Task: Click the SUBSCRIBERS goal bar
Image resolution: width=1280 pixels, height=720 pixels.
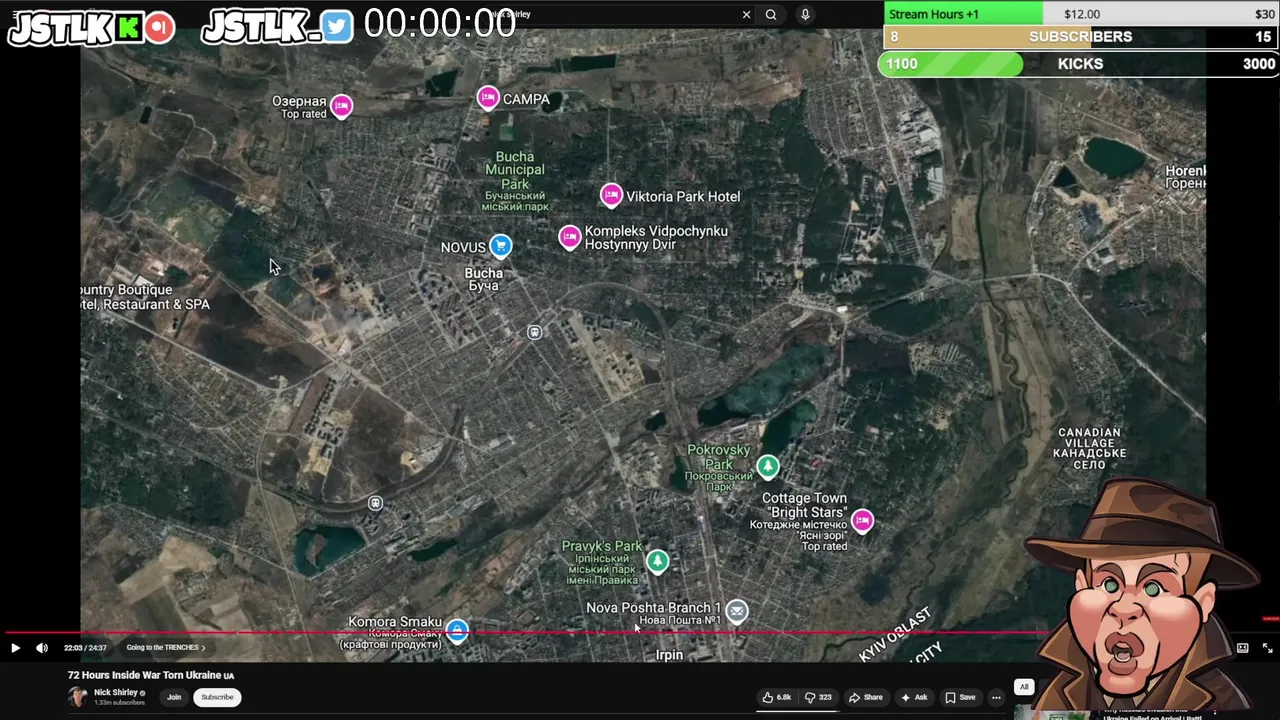Action: 1081,37
